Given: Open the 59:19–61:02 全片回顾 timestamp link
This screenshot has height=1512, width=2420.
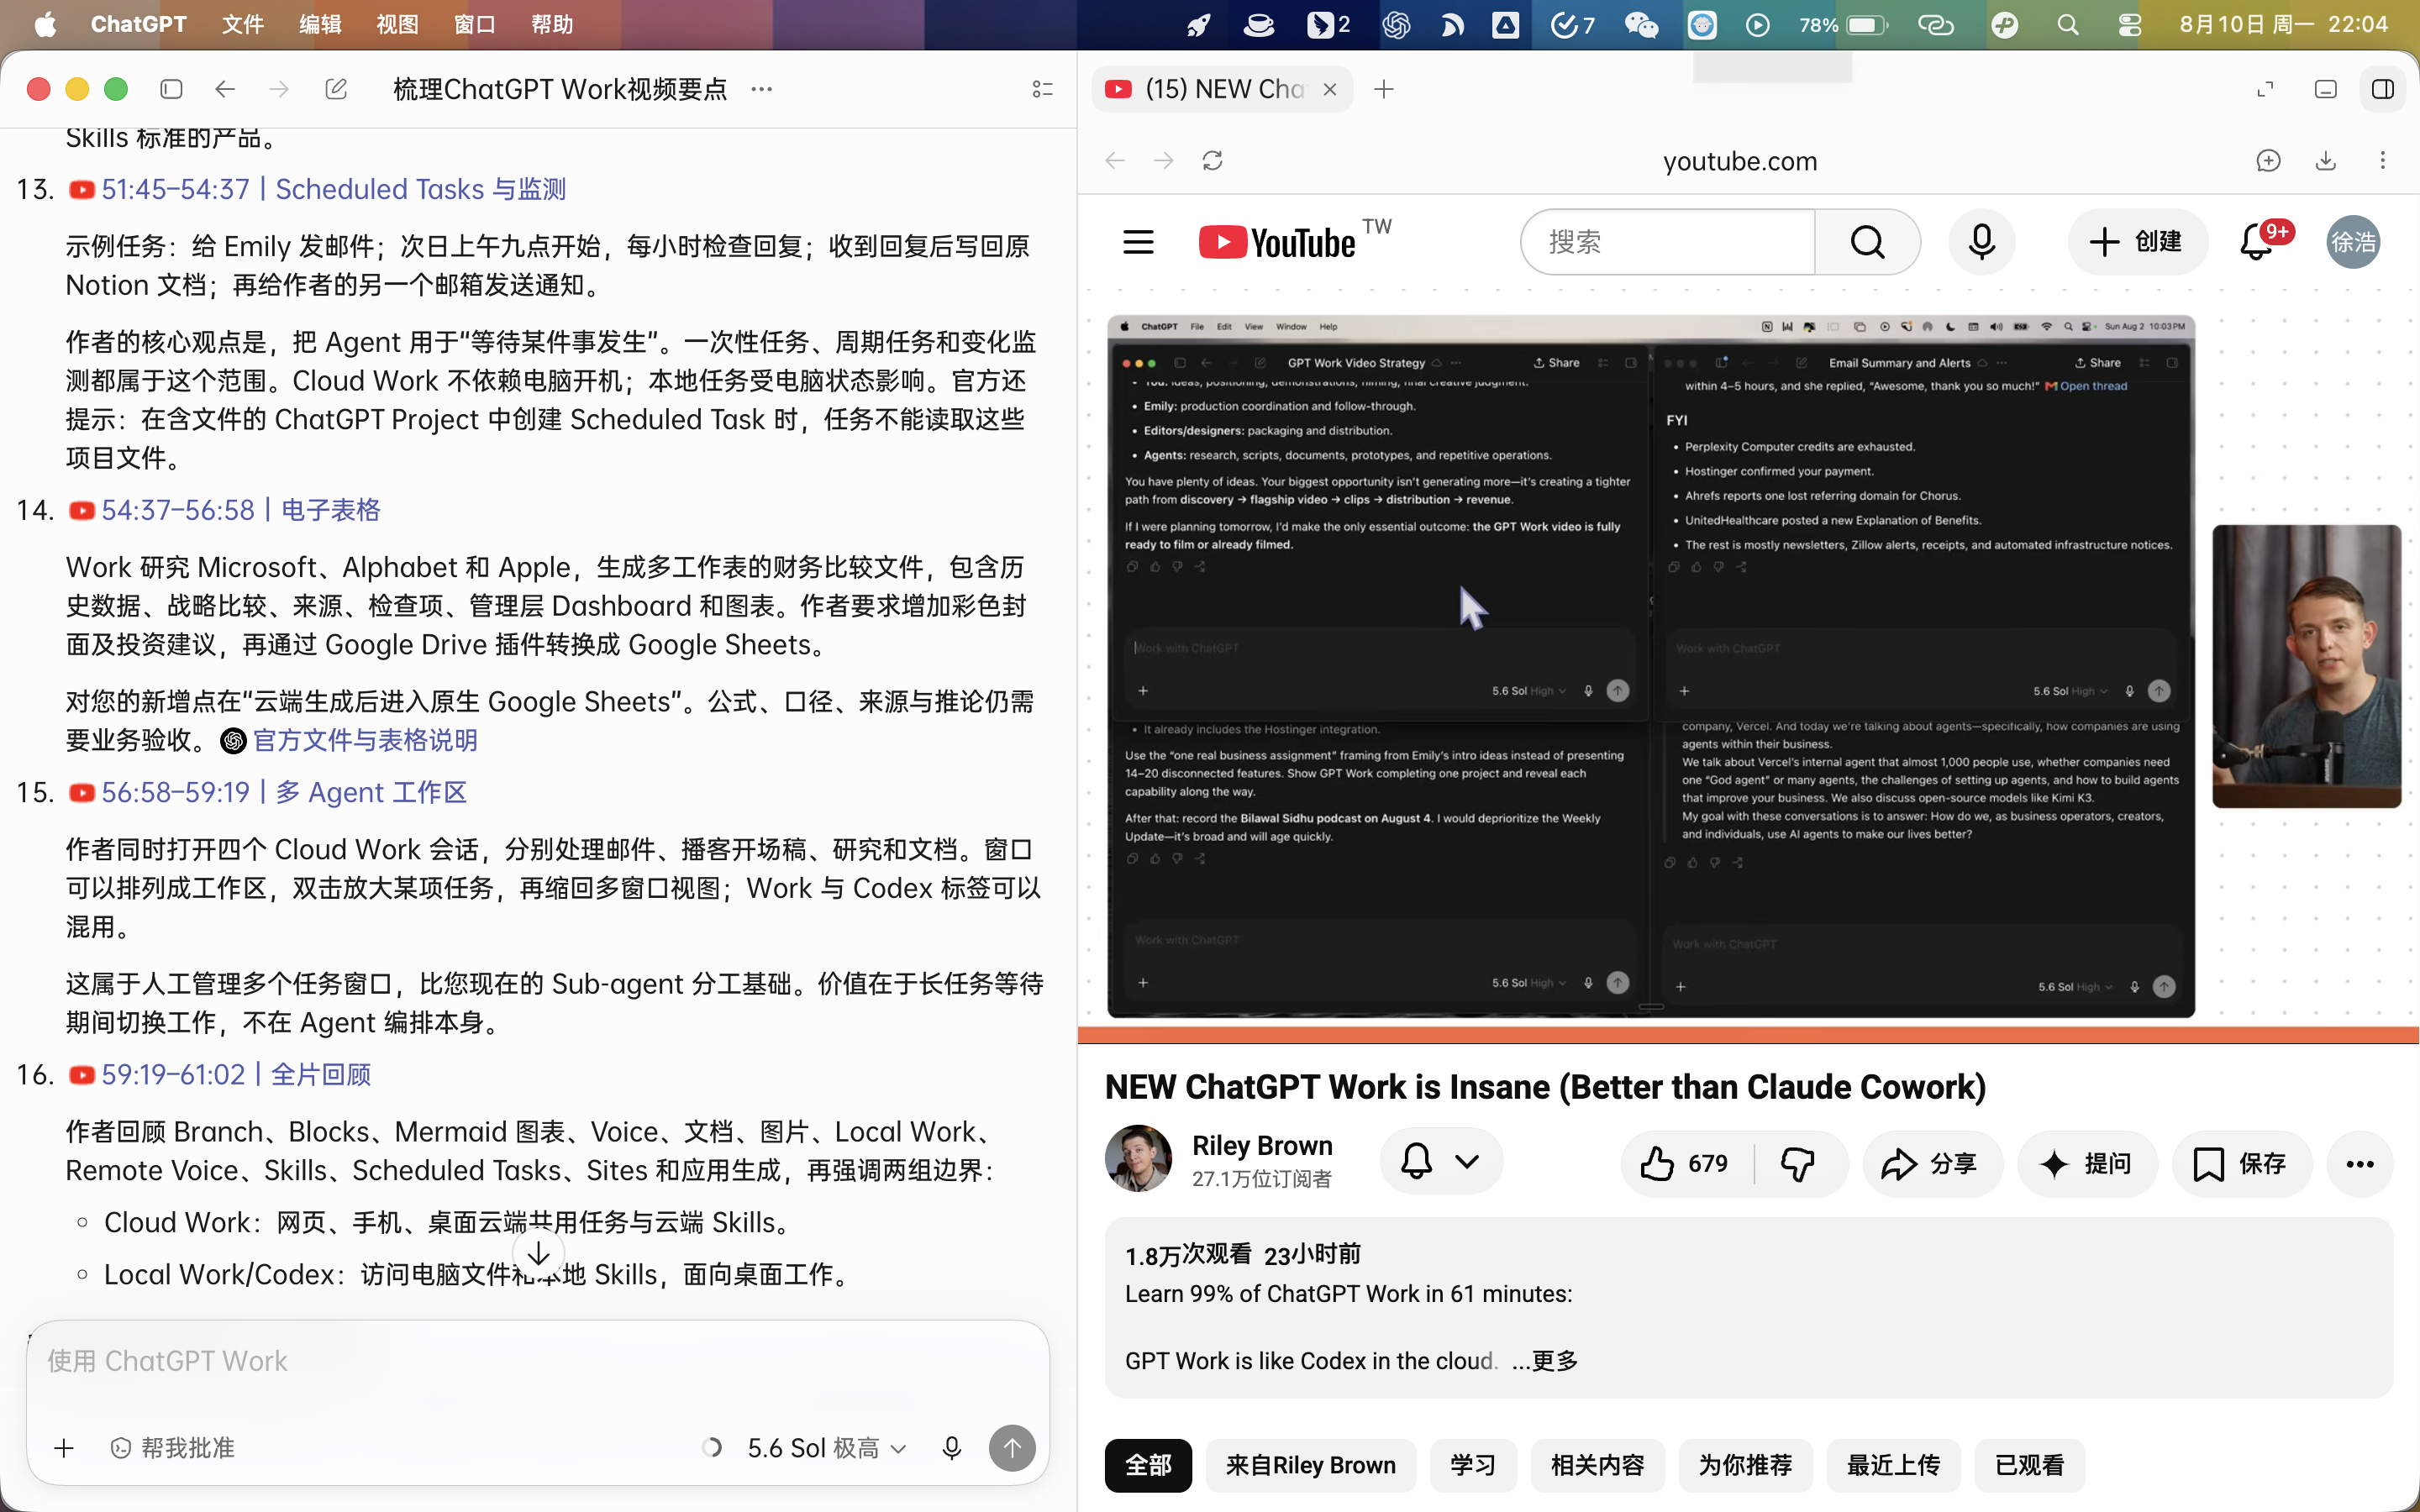Looking at the screenshot, I should click(x=219, y=1074).
